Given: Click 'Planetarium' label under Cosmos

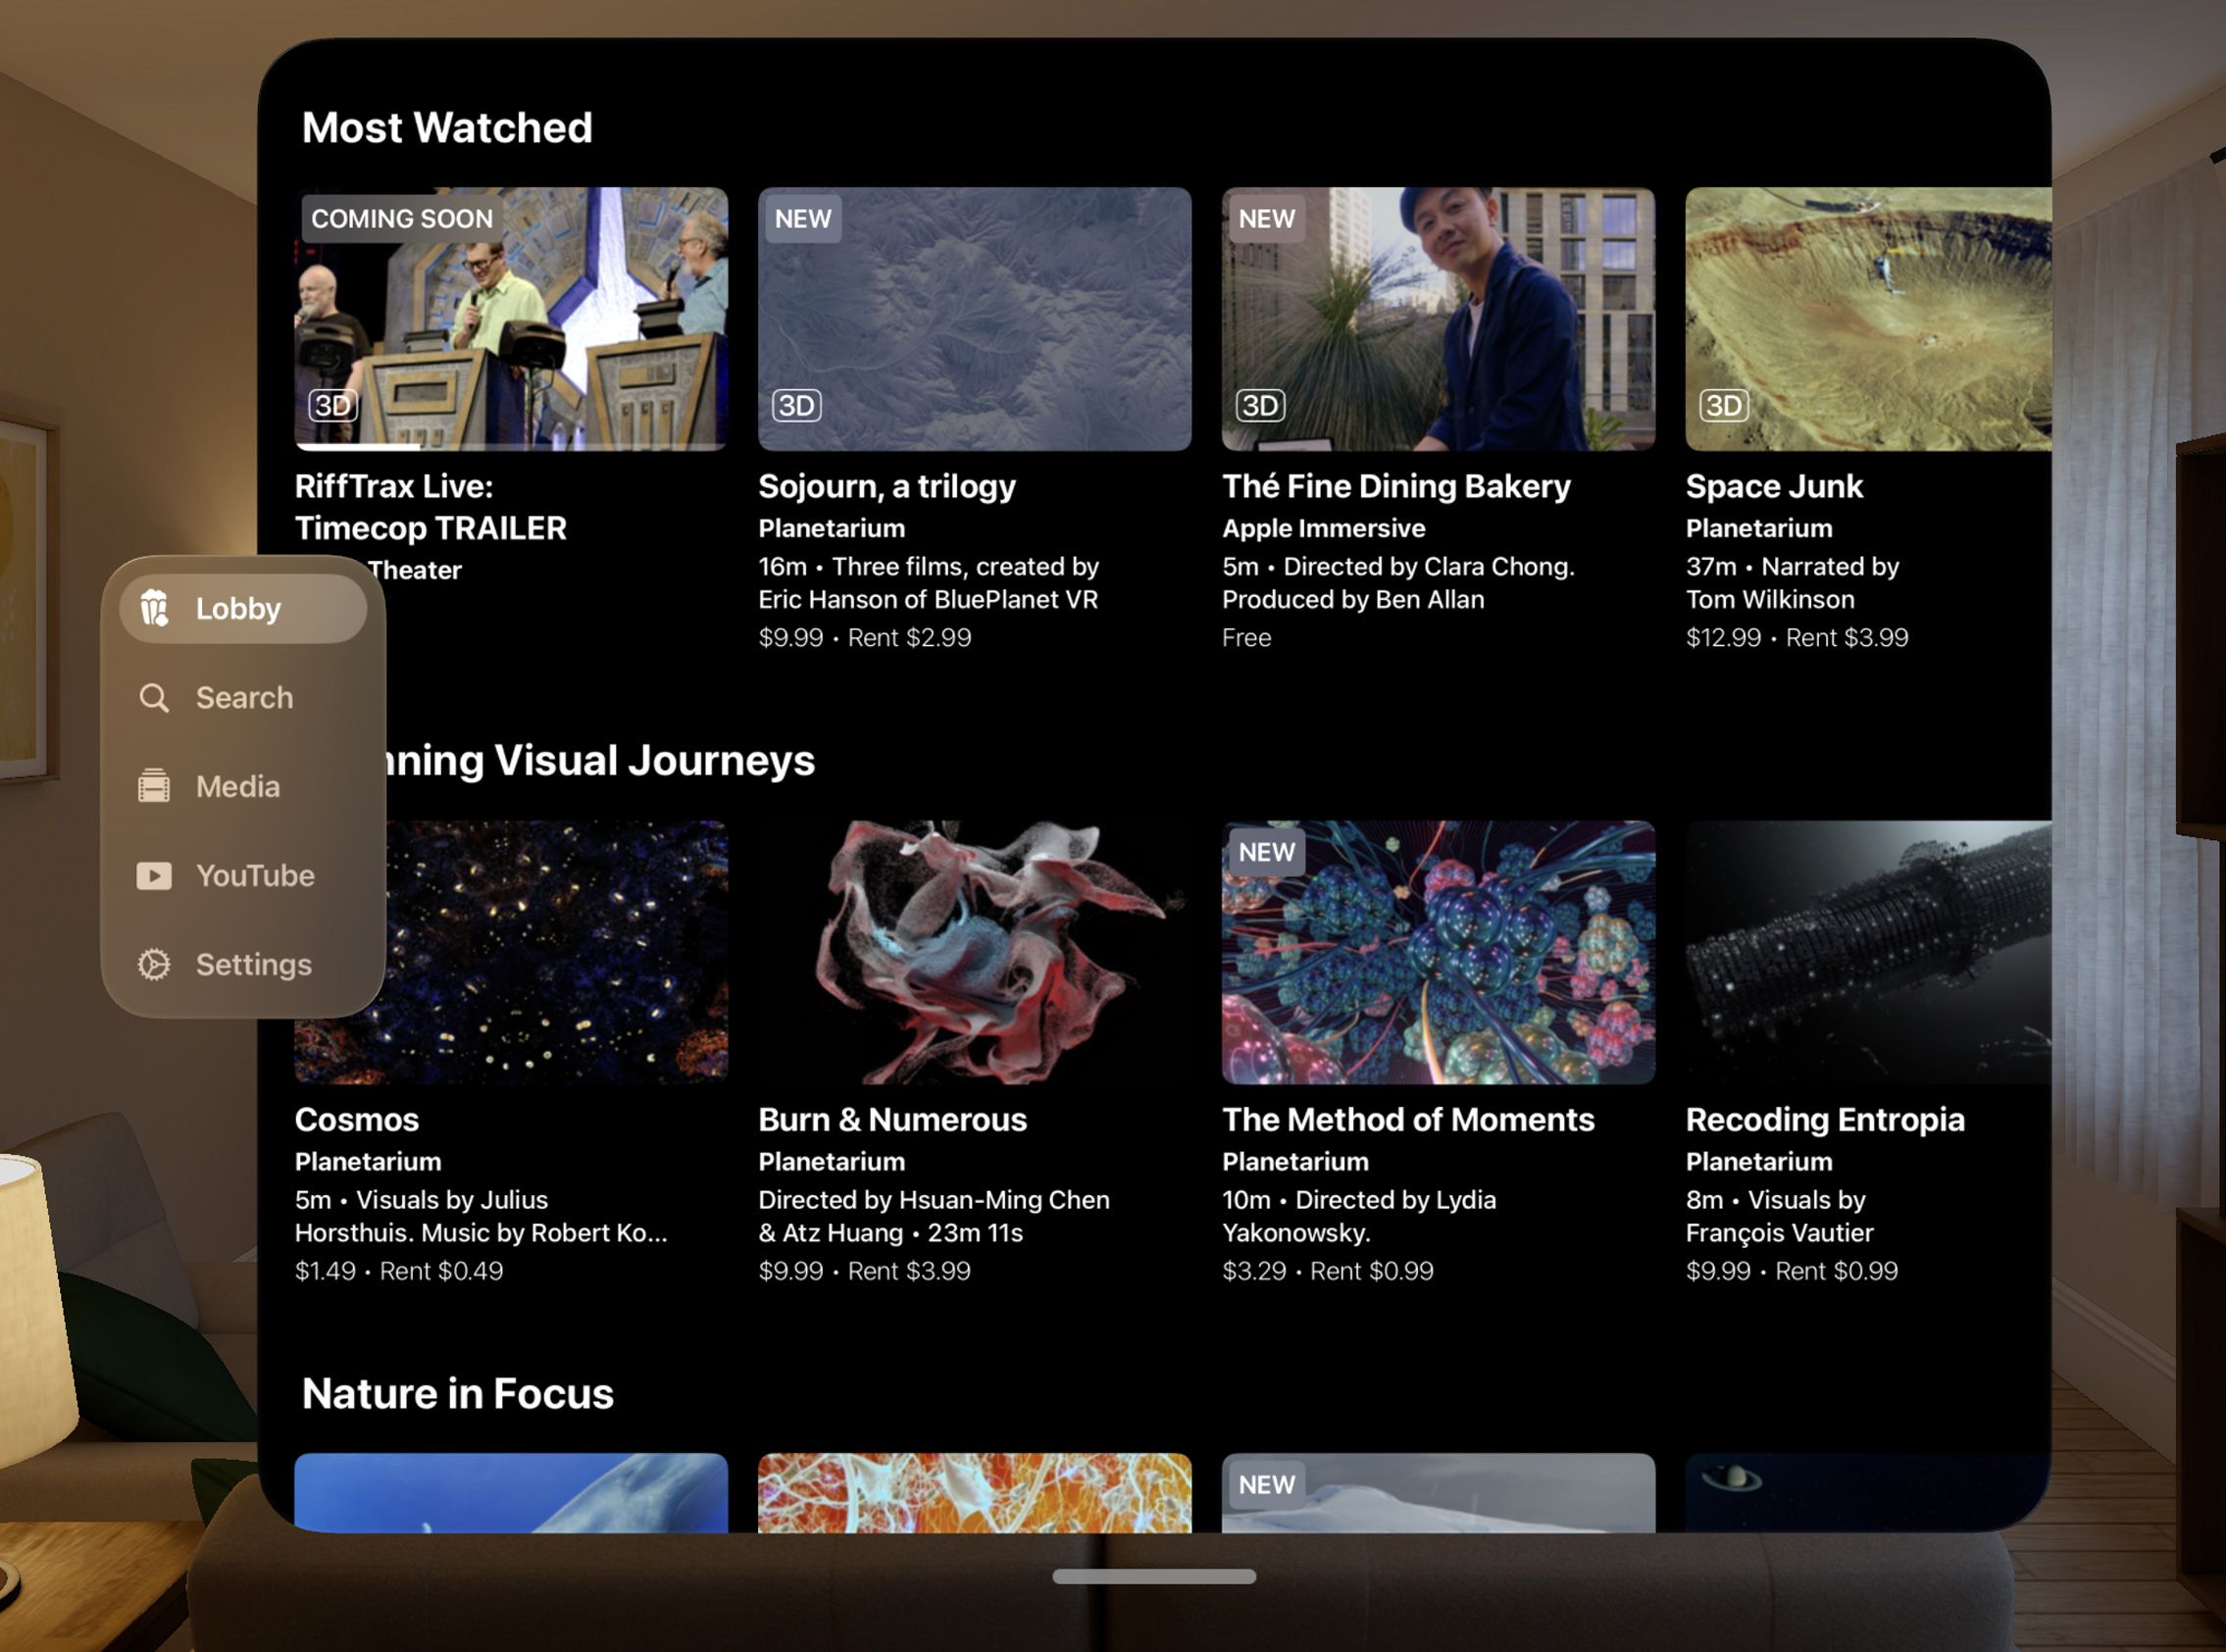Looking at the screenshot, I should [x=368, y=1161].
